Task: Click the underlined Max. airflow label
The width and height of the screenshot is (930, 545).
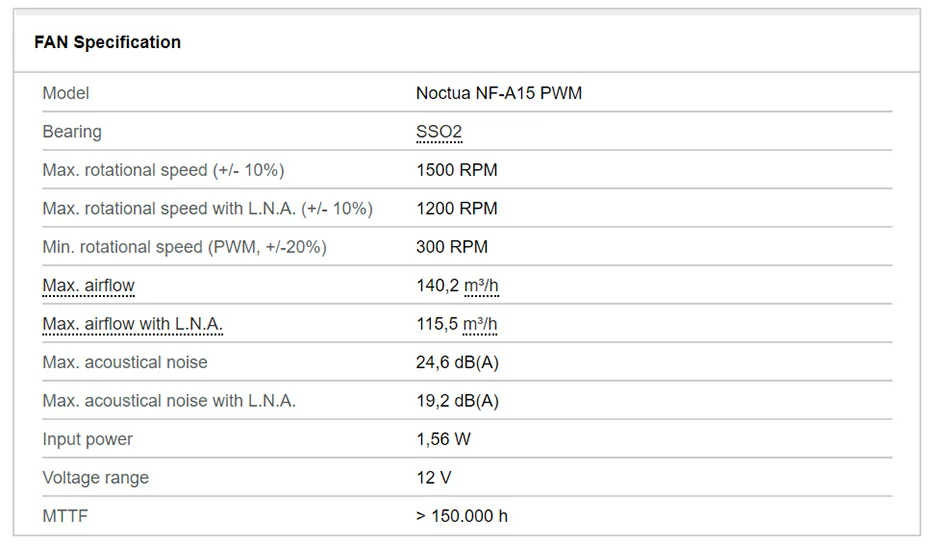Action: click(x=88, y=286)
